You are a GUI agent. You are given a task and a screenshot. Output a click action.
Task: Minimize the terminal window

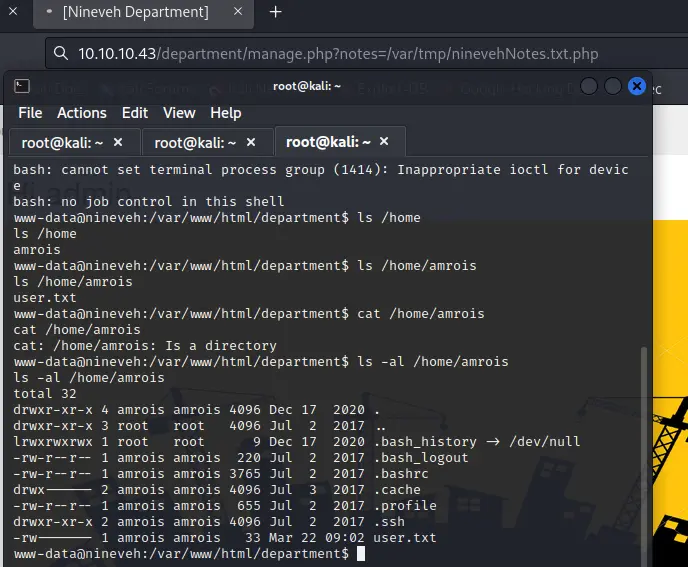pyautogui.click(x=589, y=86)
